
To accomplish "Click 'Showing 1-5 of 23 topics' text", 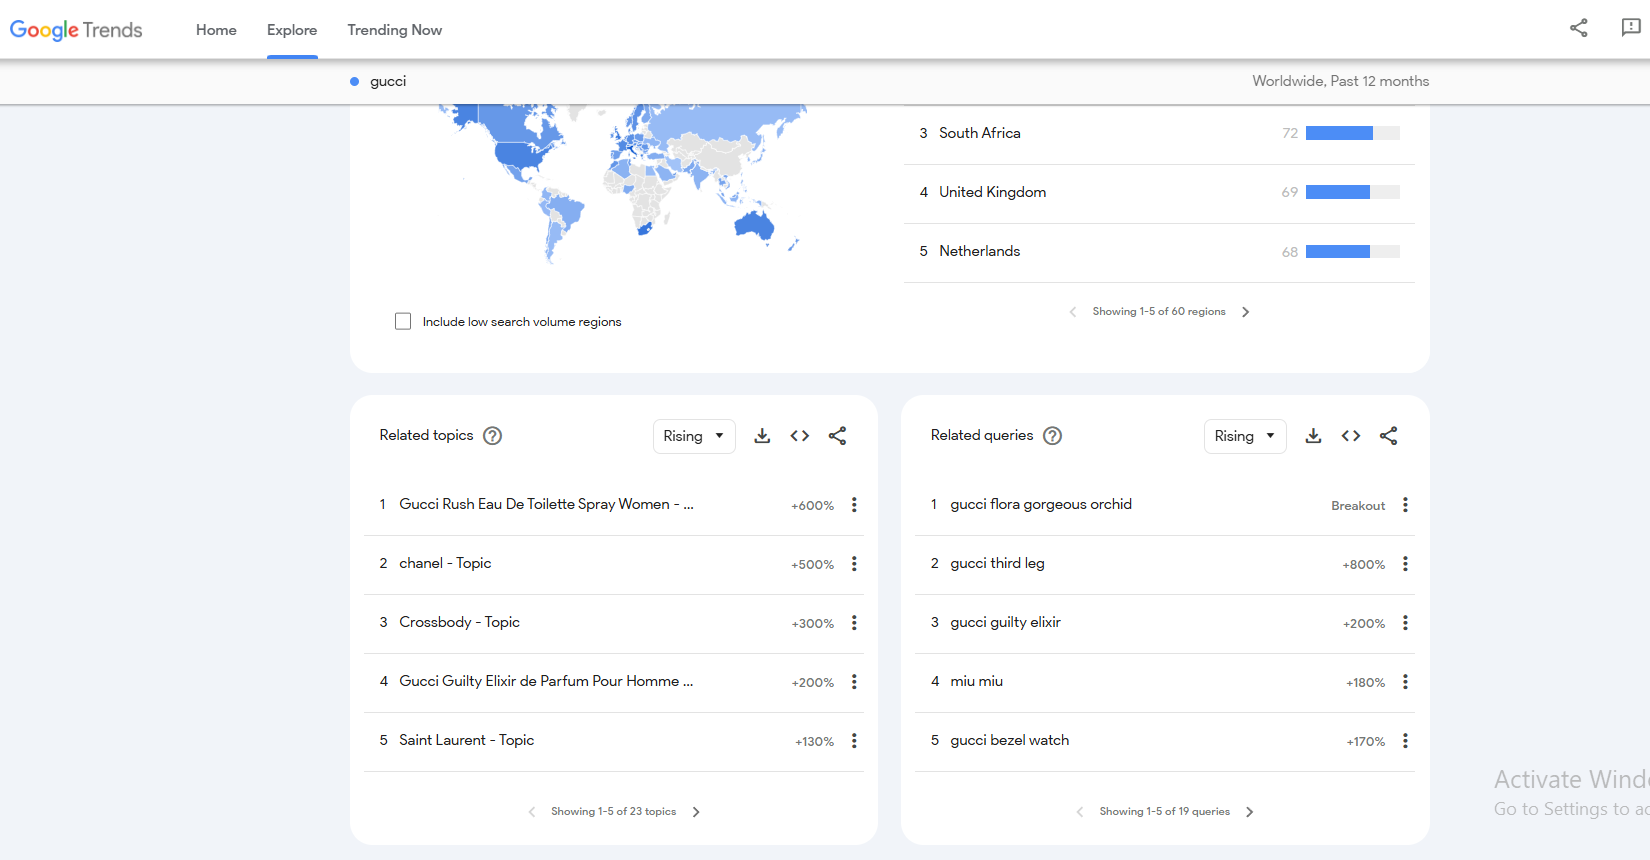I will pyautogui.click(x=613, y=812).
